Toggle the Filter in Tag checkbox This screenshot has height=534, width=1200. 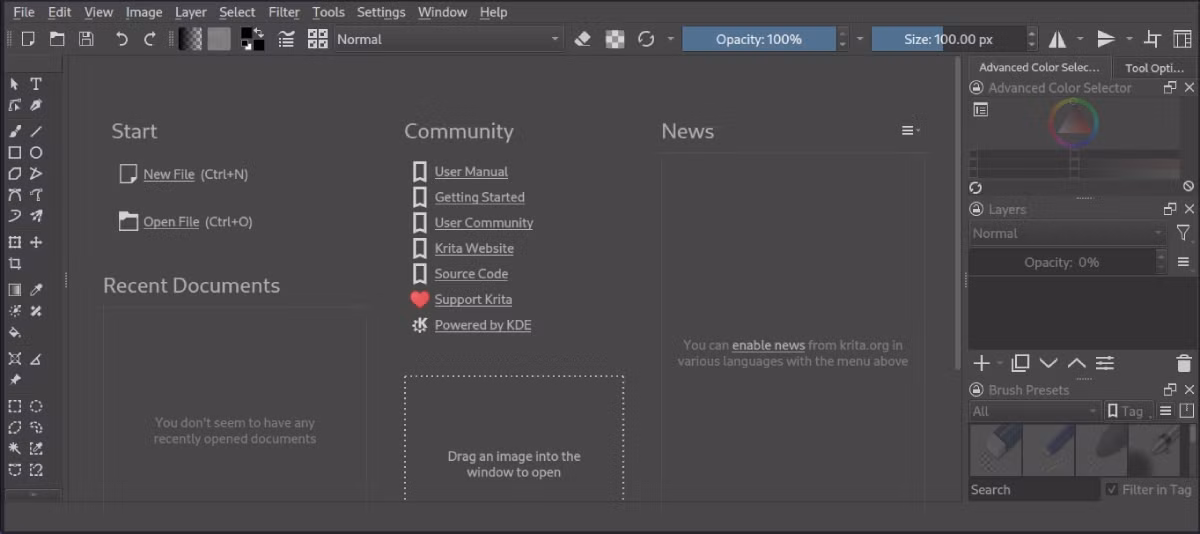coord(1112,489)
